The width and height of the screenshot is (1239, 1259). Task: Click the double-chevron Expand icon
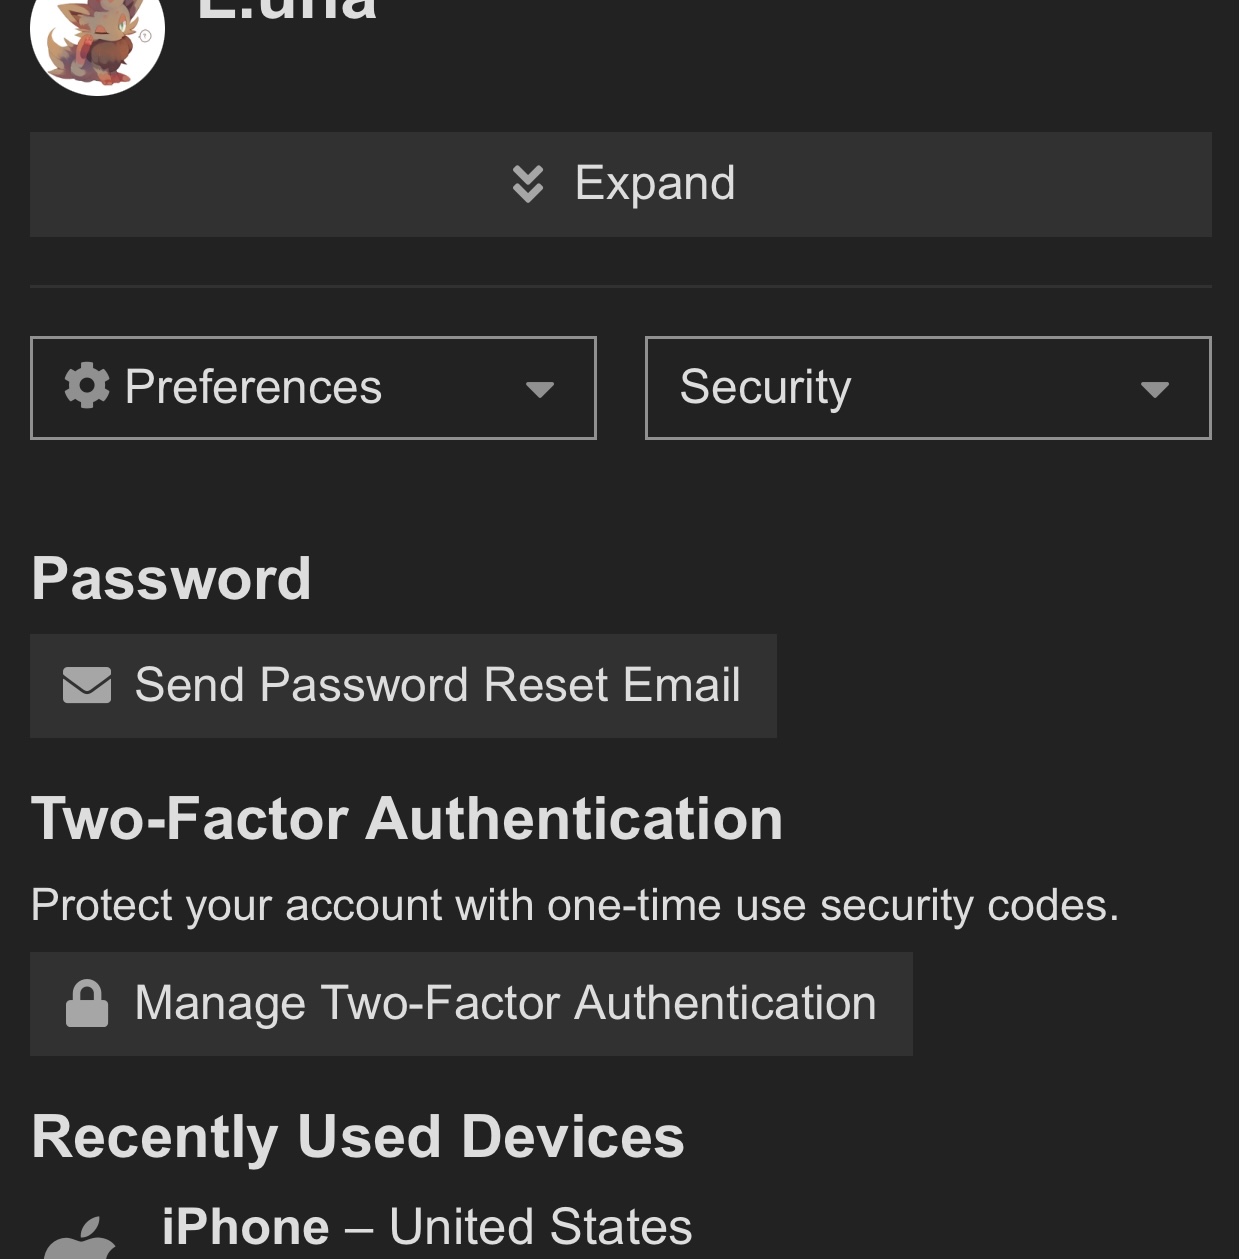point(528,184)
